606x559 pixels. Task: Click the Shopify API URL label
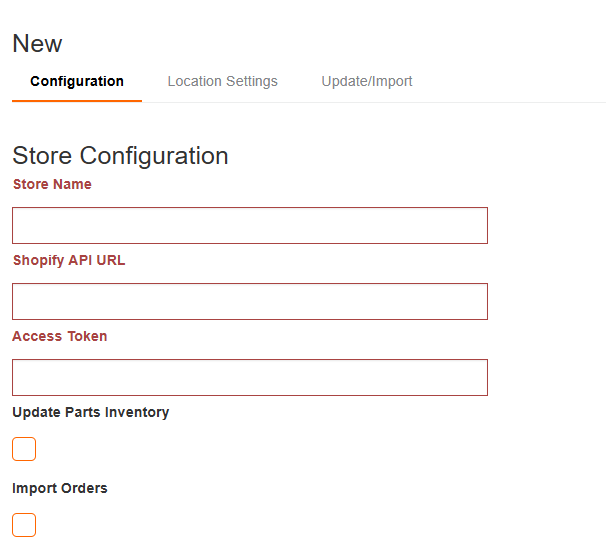69,260
